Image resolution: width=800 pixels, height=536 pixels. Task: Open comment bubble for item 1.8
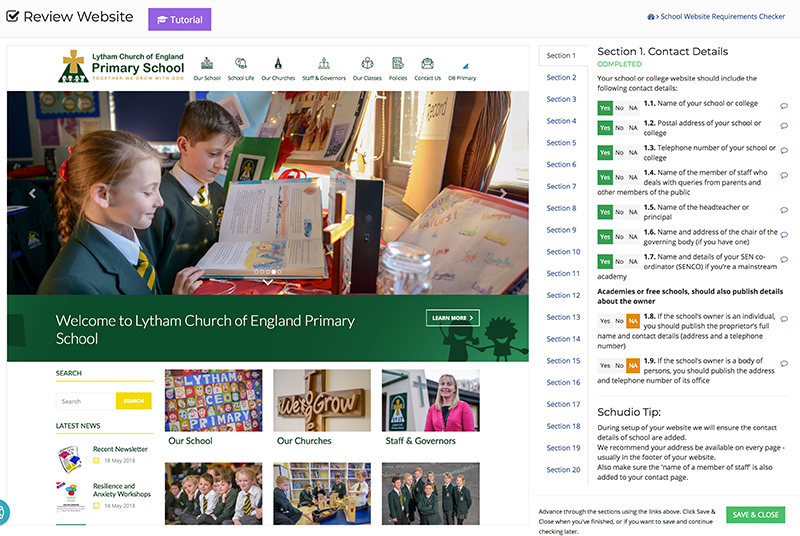(784, 319)
